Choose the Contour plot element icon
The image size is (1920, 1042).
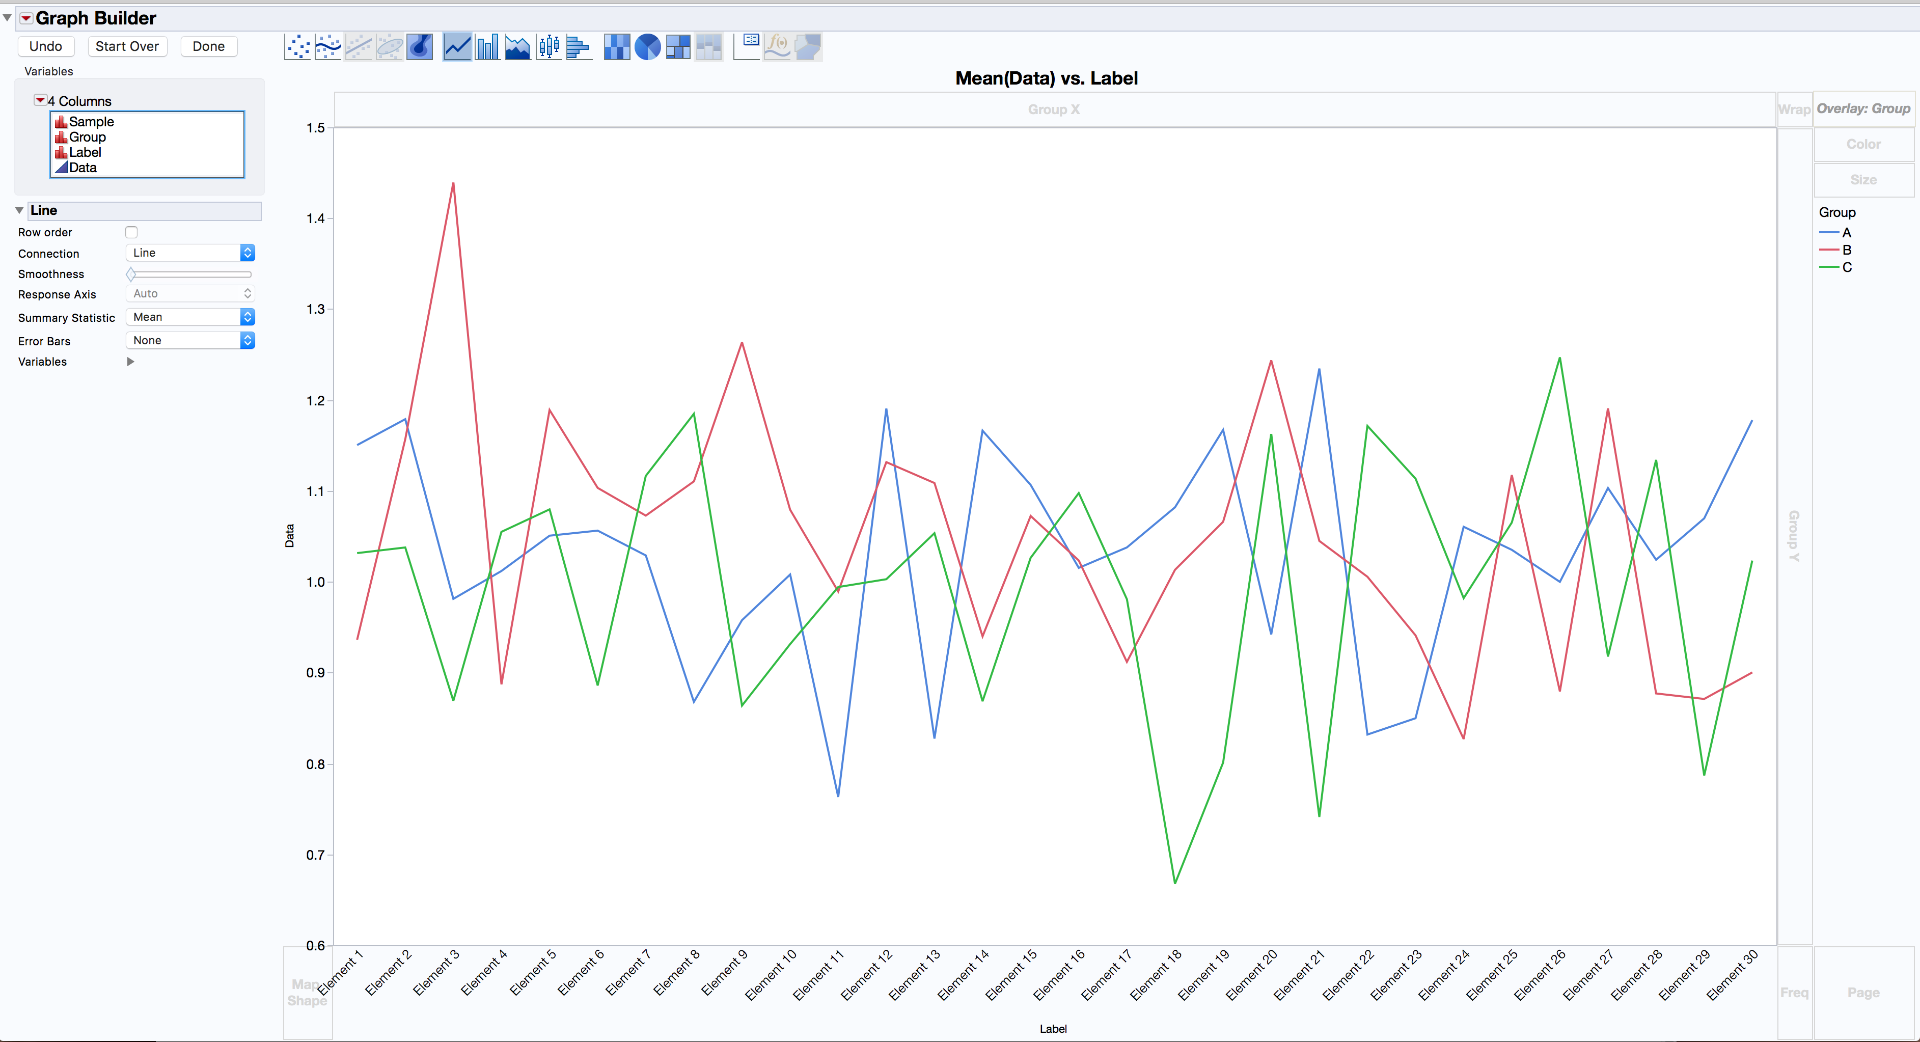pyautogui.click(x=420, y=47)
